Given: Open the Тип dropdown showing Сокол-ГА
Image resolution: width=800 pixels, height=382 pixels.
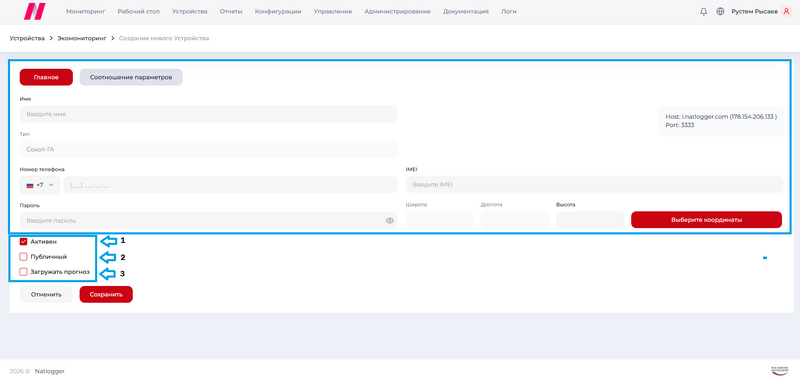Looking at the screenshot, I should (208, 149).
